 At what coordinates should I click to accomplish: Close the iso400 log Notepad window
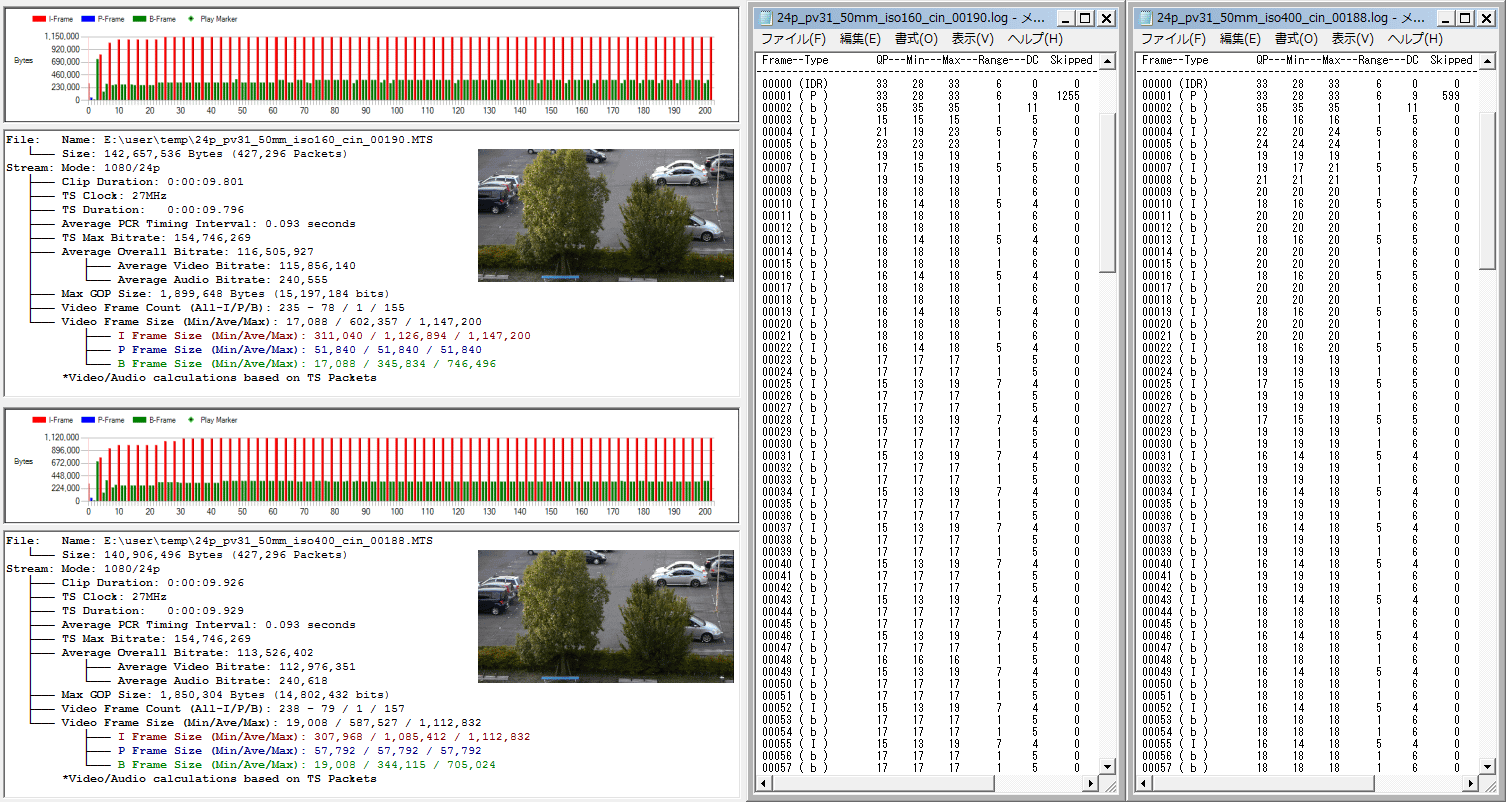click(1487, 18)
